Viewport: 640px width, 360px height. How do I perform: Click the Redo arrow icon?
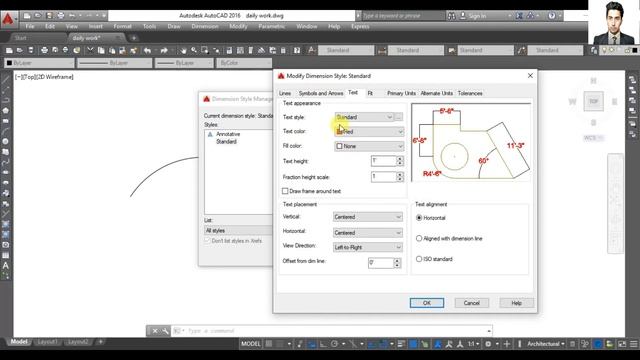tap(164, 50)
